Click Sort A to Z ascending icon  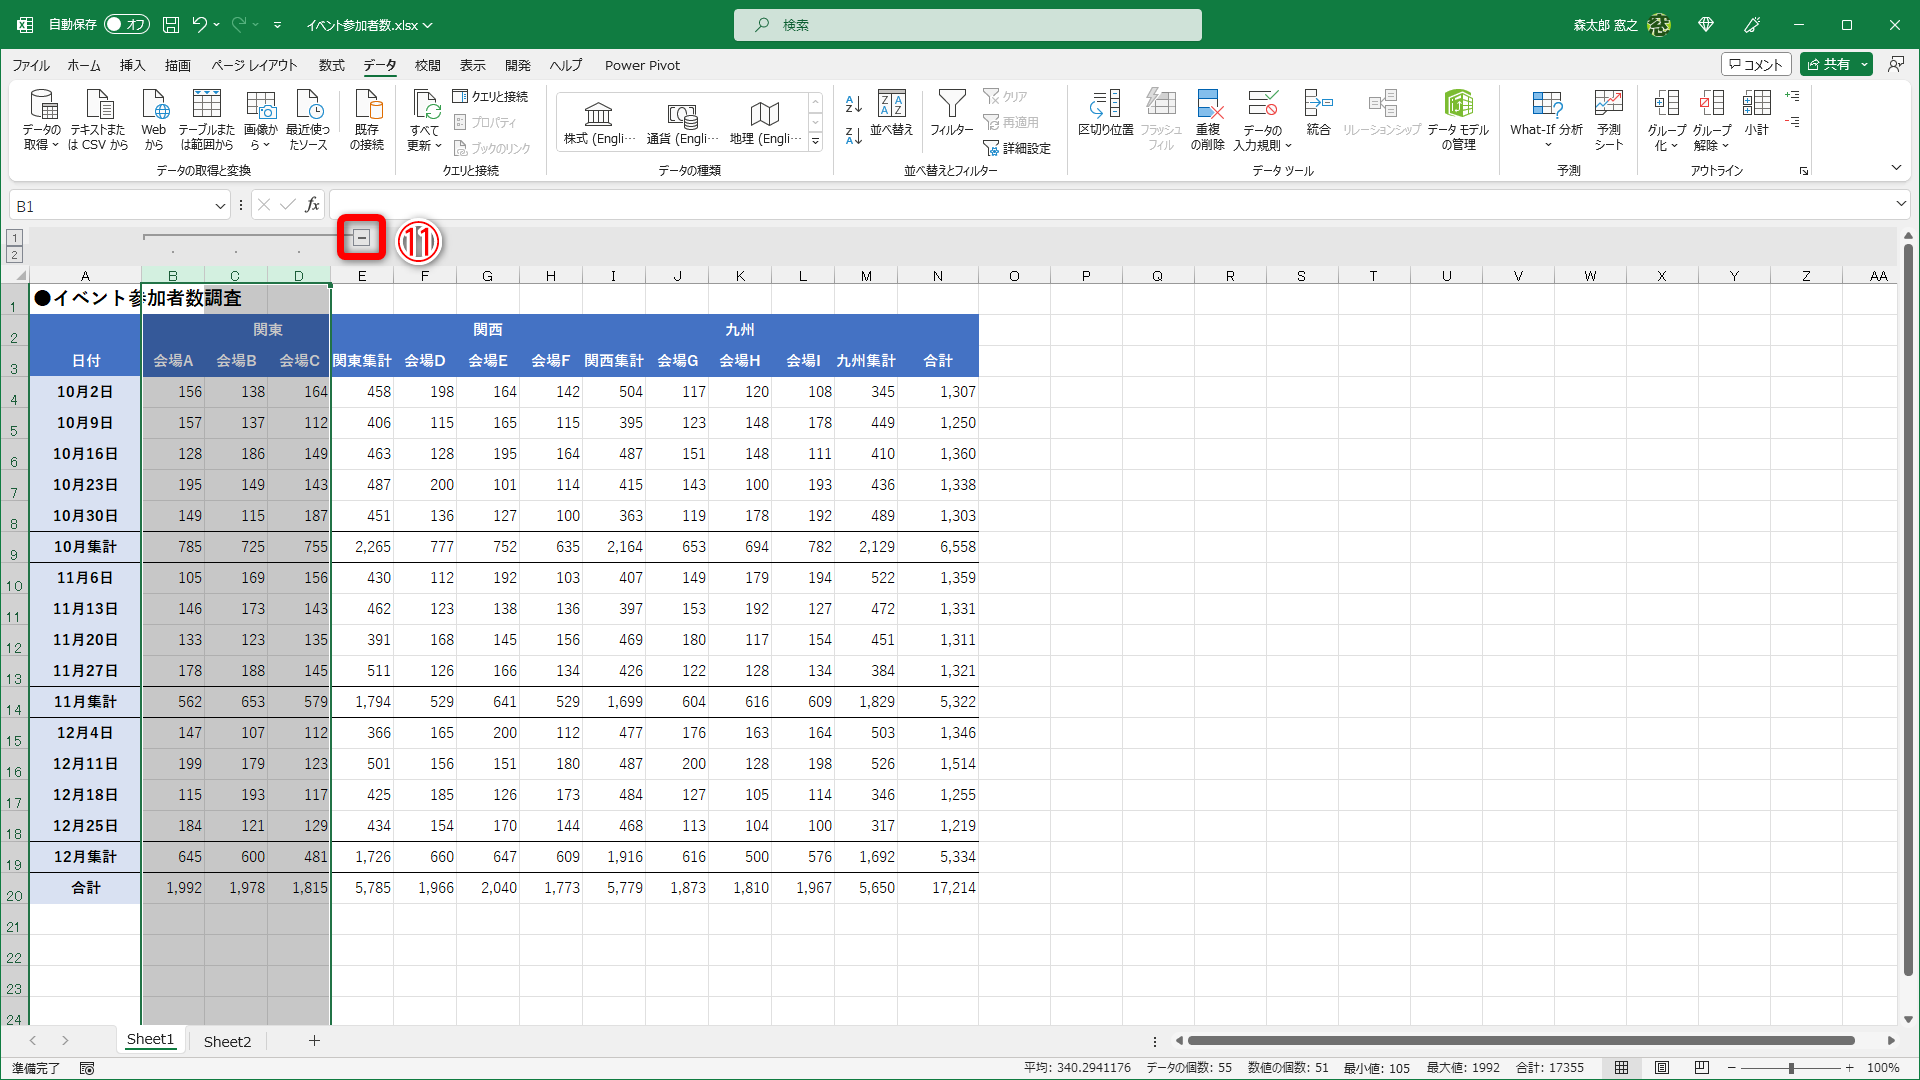click(853, 104)
